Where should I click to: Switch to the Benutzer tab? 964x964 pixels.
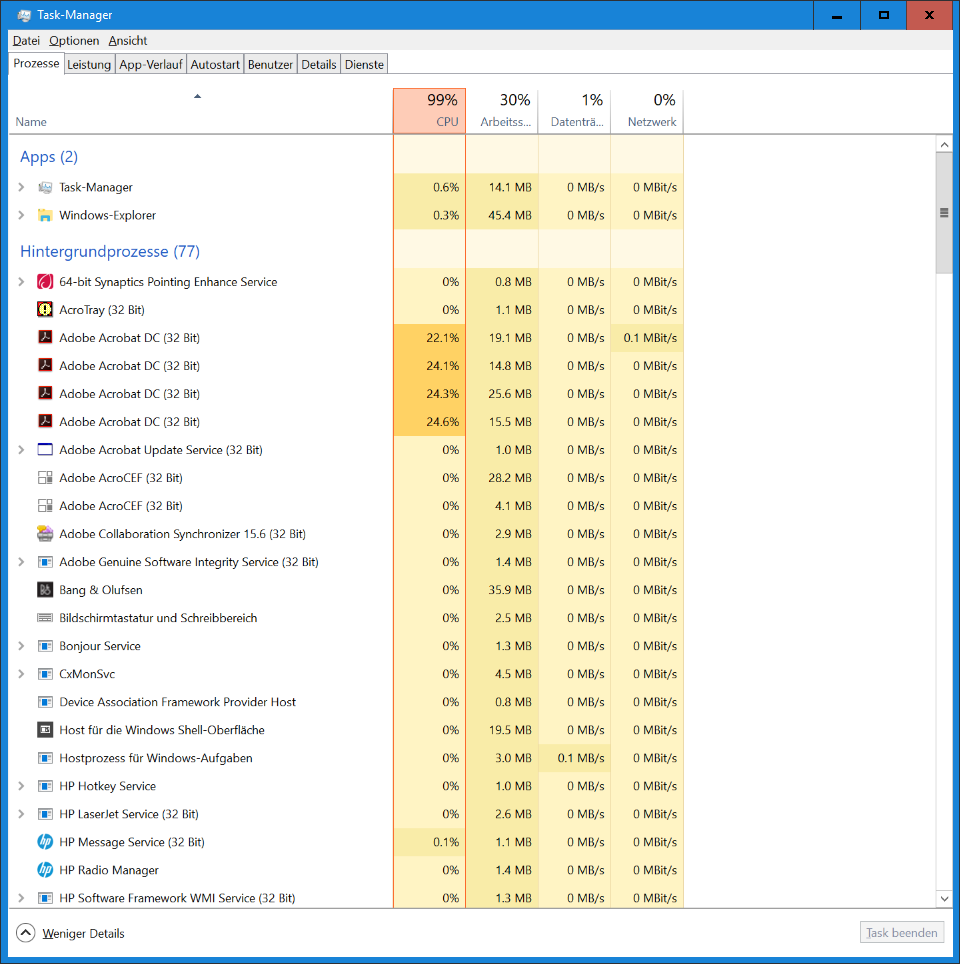[271, 65]
